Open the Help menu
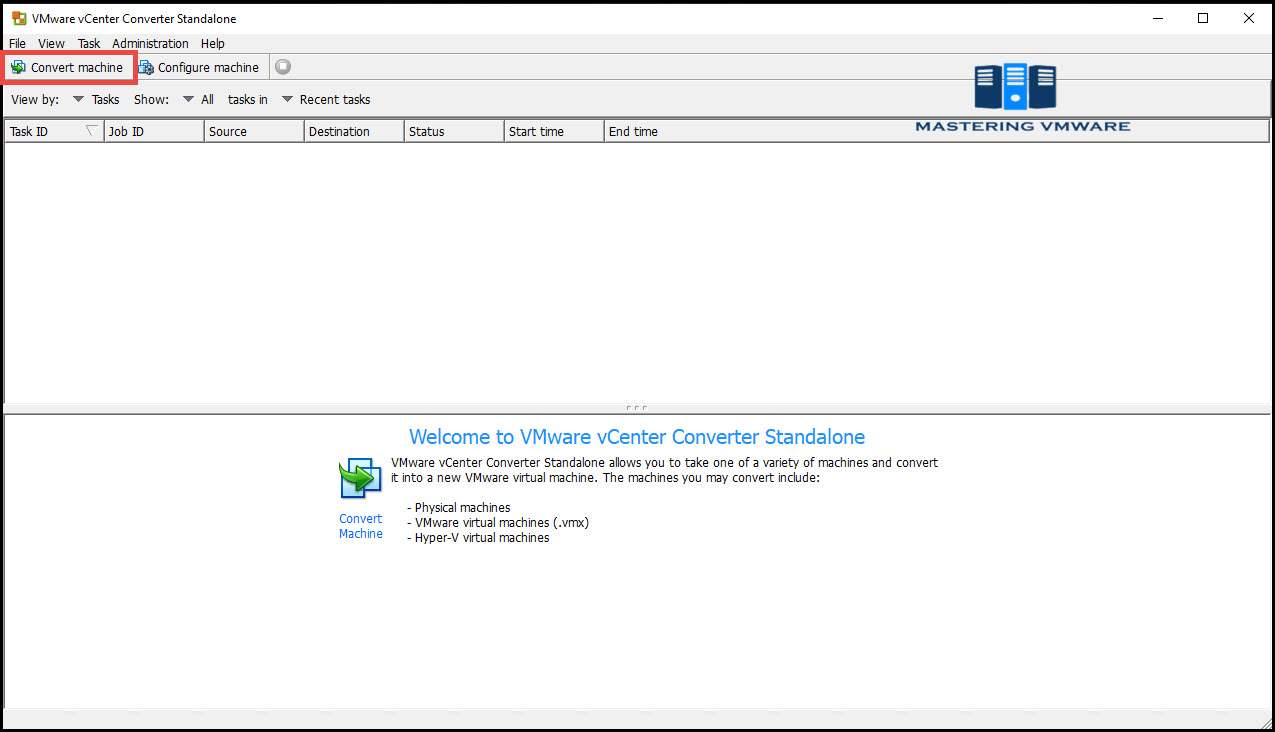1275x732 pixels. point(212,43)
